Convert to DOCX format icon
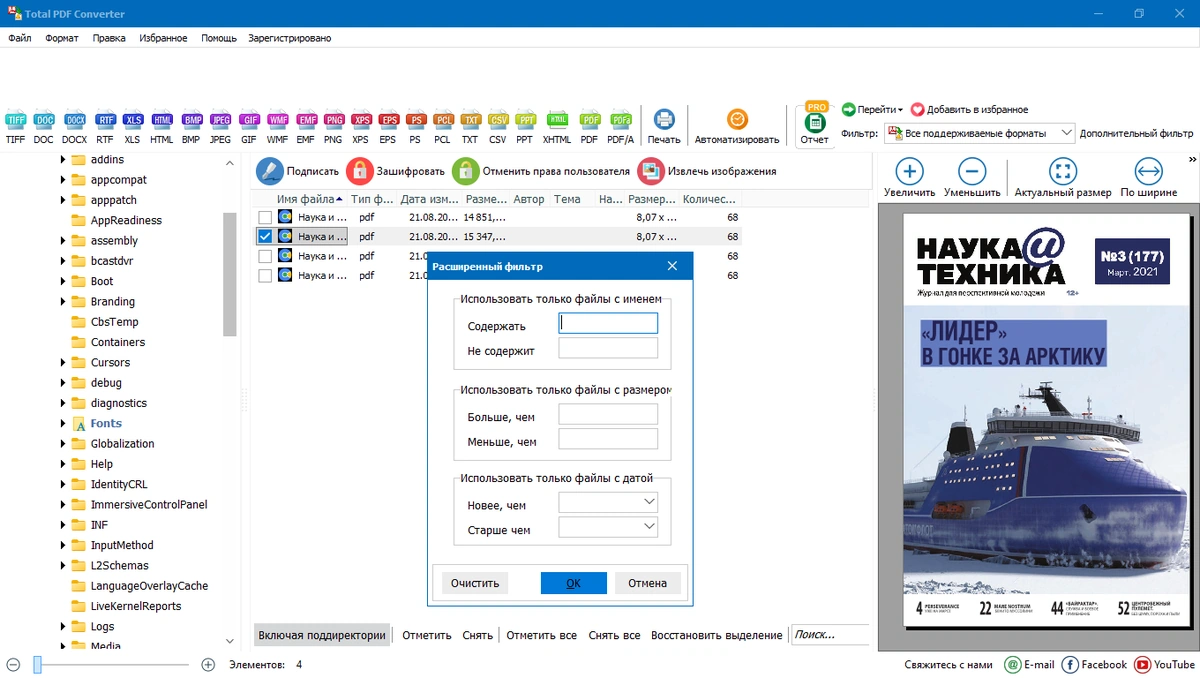This screenshot has height=678, width=1200. pos(75,120)
